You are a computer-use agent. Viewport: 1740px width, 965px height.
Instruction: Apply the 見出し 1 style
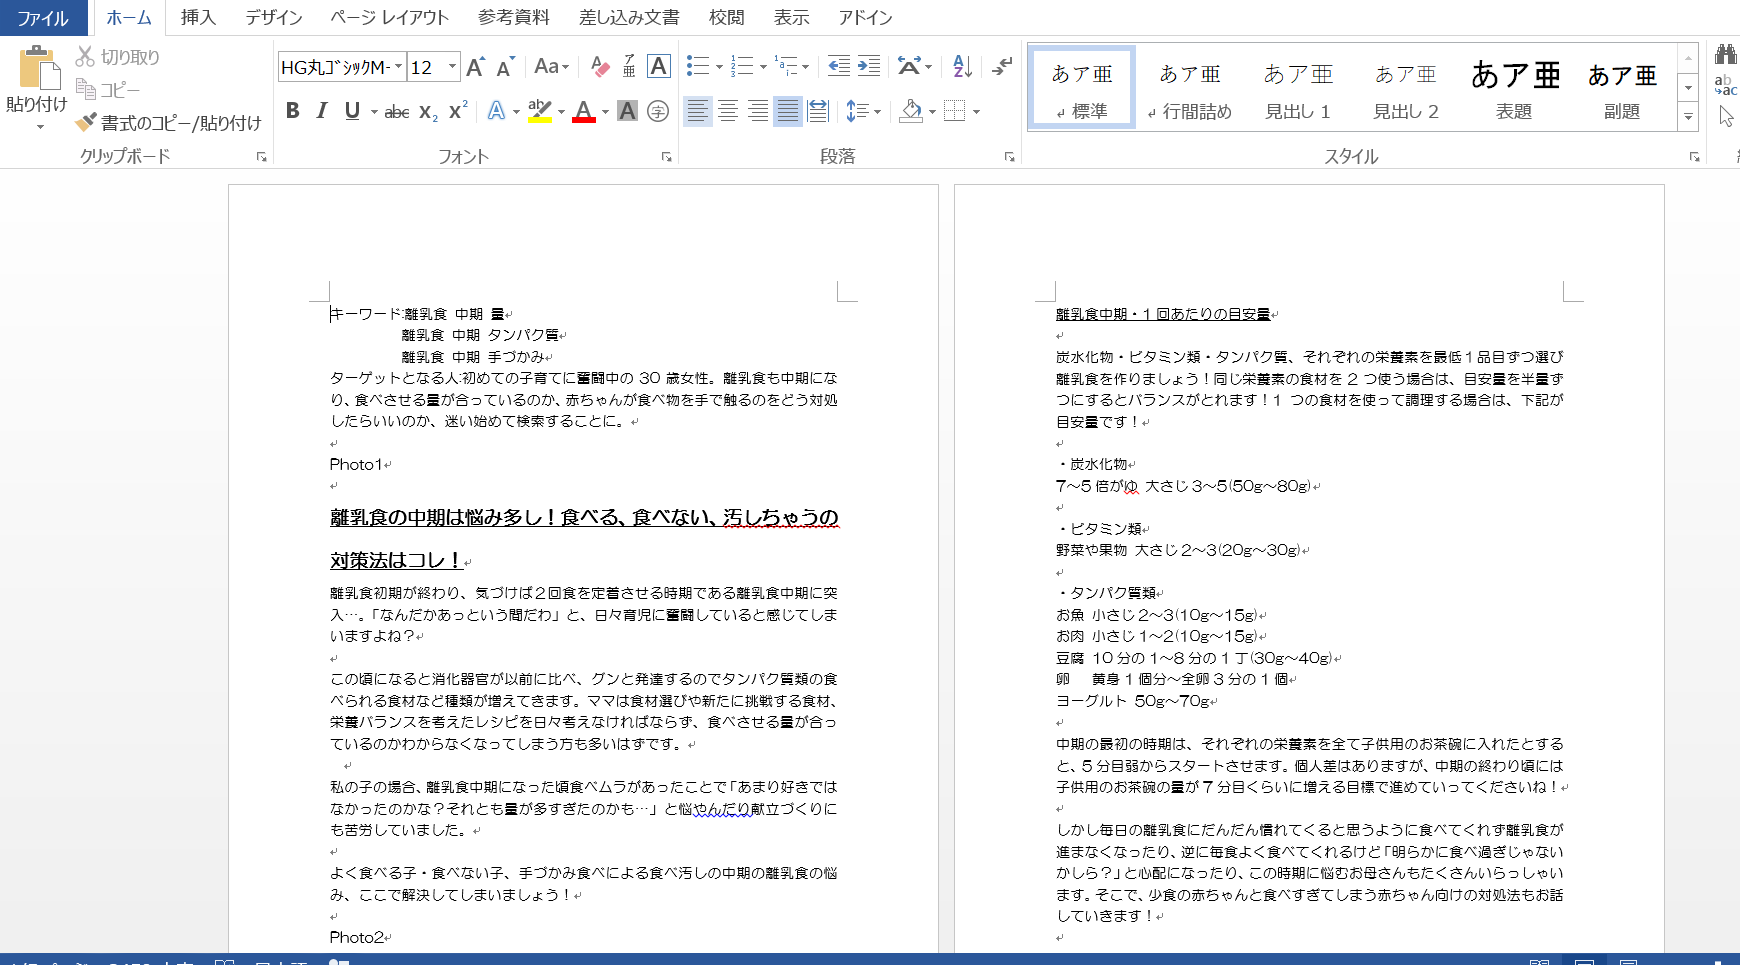click(1297, 88)
